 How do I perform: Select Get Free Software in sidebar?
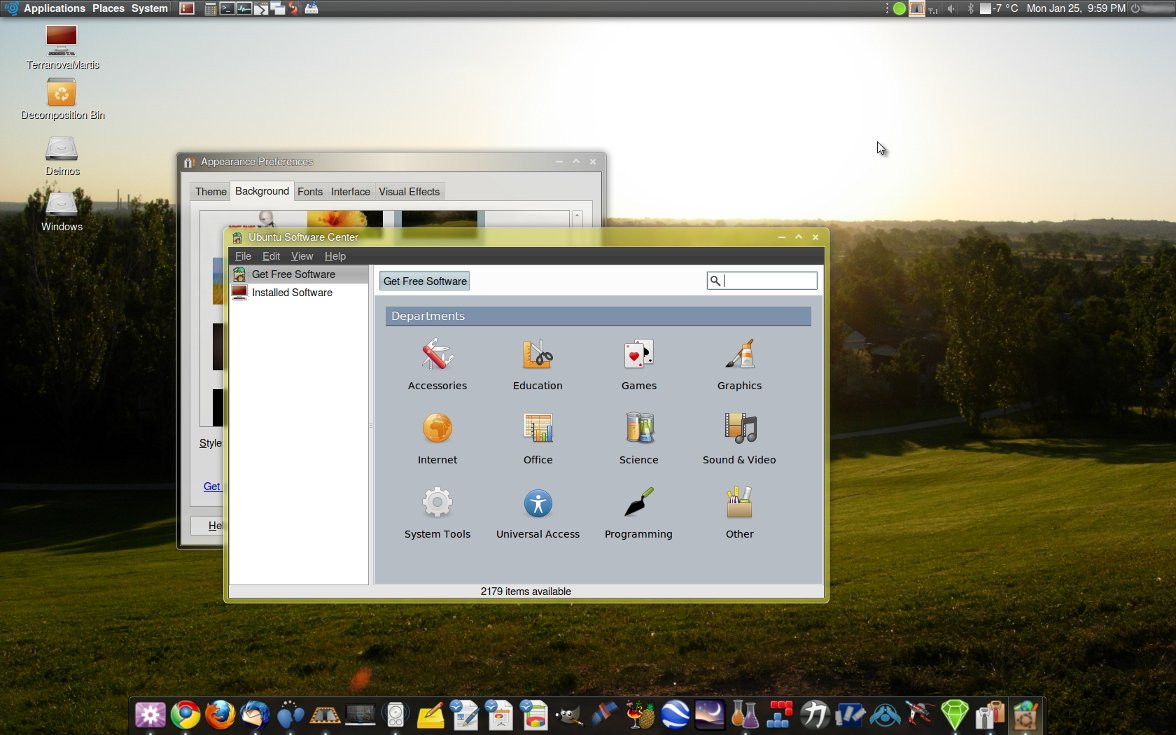click(x=298, y=274)
